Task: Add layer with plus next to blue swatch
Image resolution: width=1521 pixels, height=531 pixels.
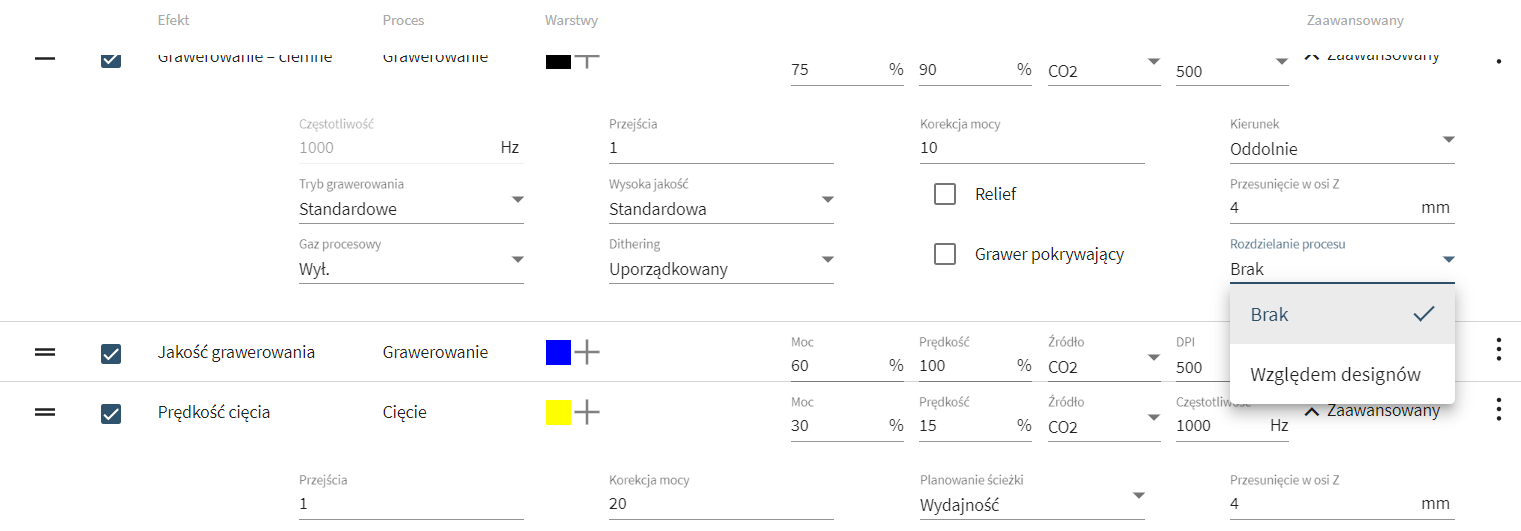Action: point(587,352)
